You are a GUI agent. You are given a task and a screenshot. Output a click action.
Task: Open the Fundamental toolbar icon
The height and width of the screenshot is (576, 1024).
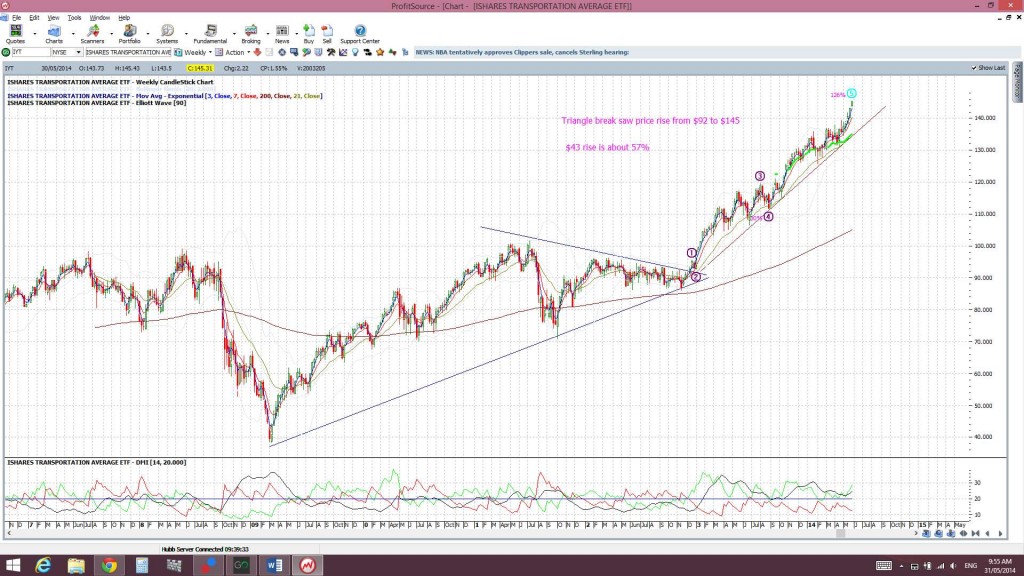[210, 30]
